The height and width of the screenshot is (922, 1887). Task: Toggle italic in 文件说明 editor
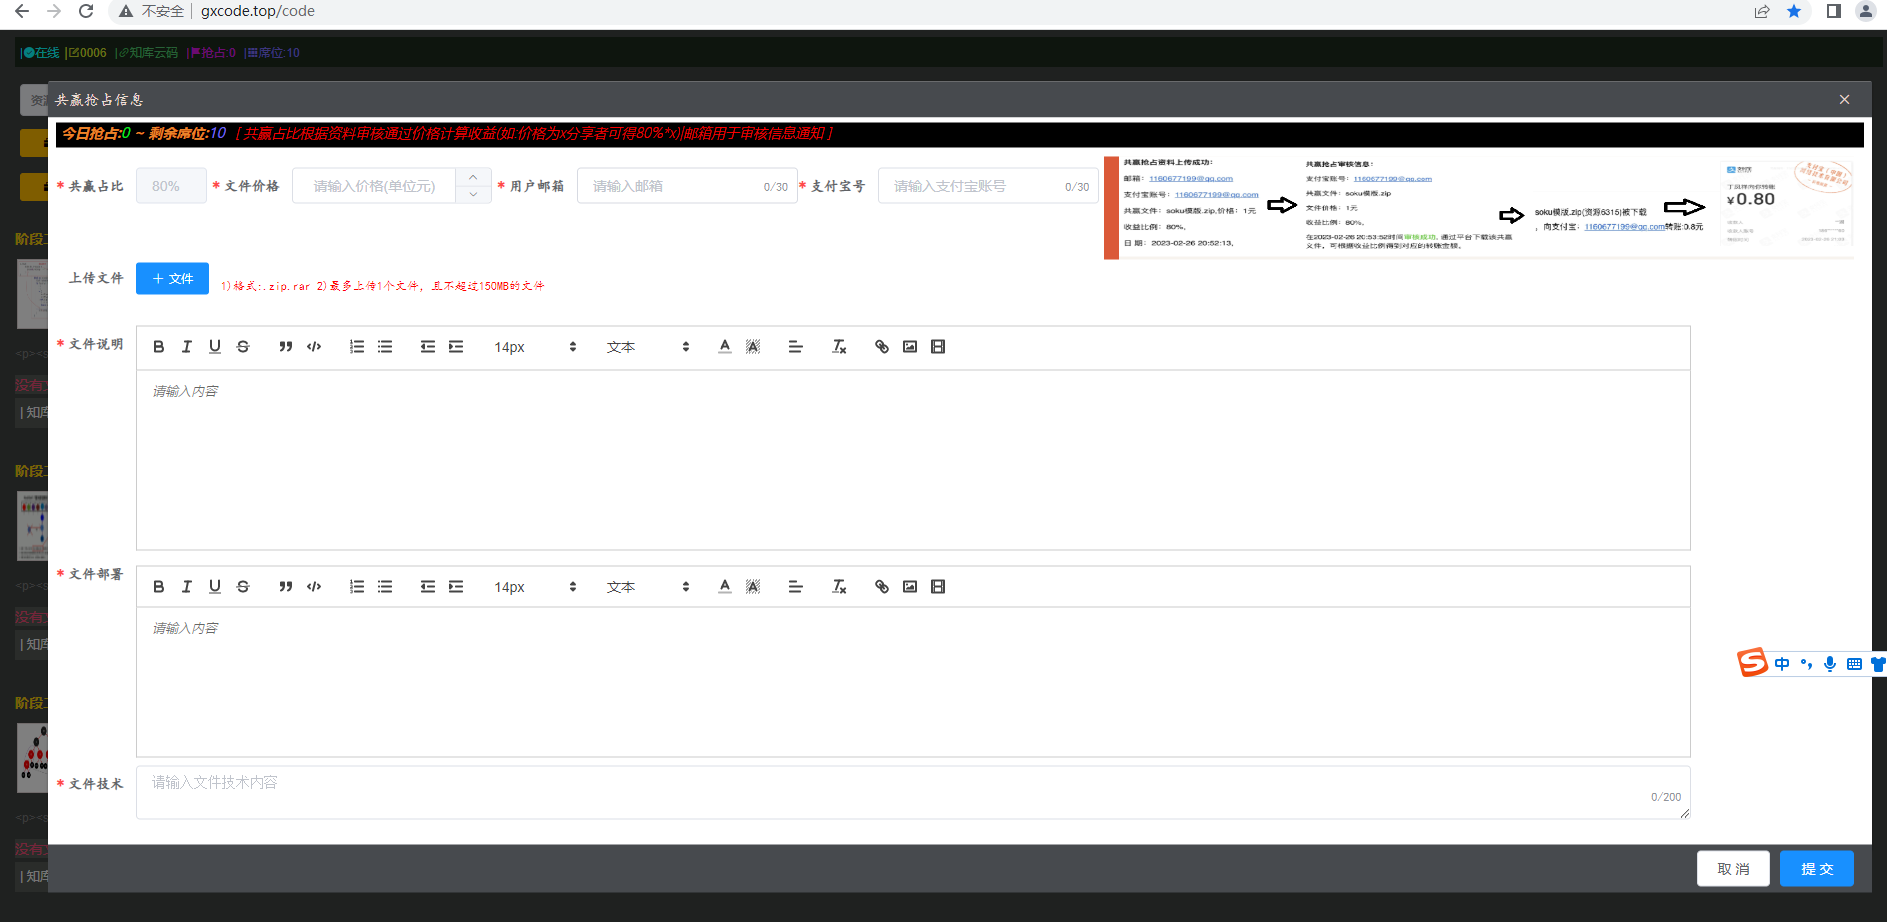pos(186,347)
